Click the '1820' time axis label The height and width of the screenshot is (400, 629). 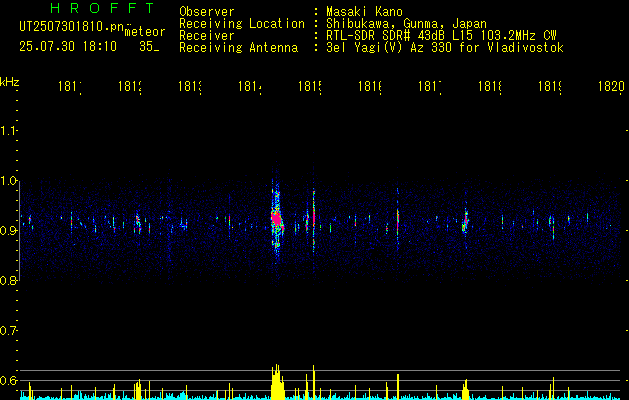[611, 86]
